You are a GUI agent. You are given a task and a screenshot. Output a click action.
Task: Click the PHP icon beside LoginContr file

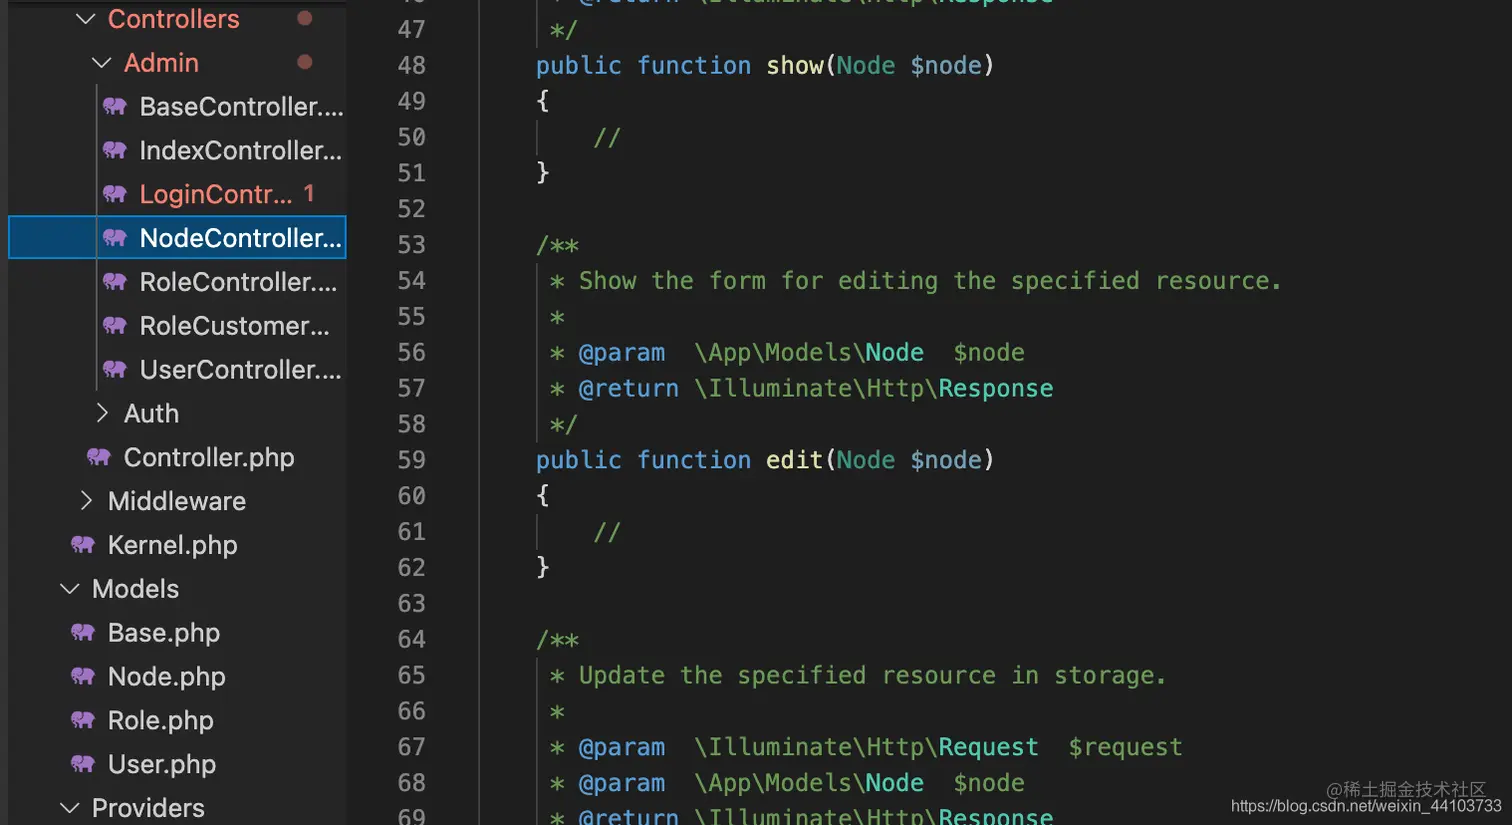(115, 194)
